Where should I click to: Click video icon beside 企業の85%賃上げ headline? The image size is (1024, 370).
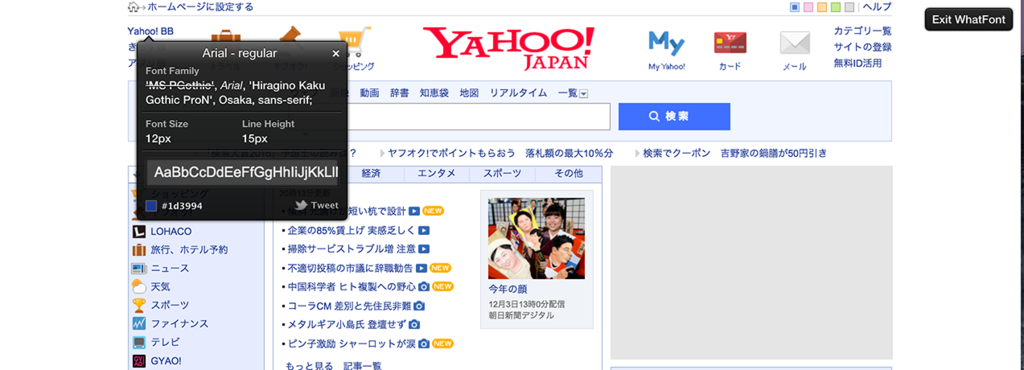(424, 230)
